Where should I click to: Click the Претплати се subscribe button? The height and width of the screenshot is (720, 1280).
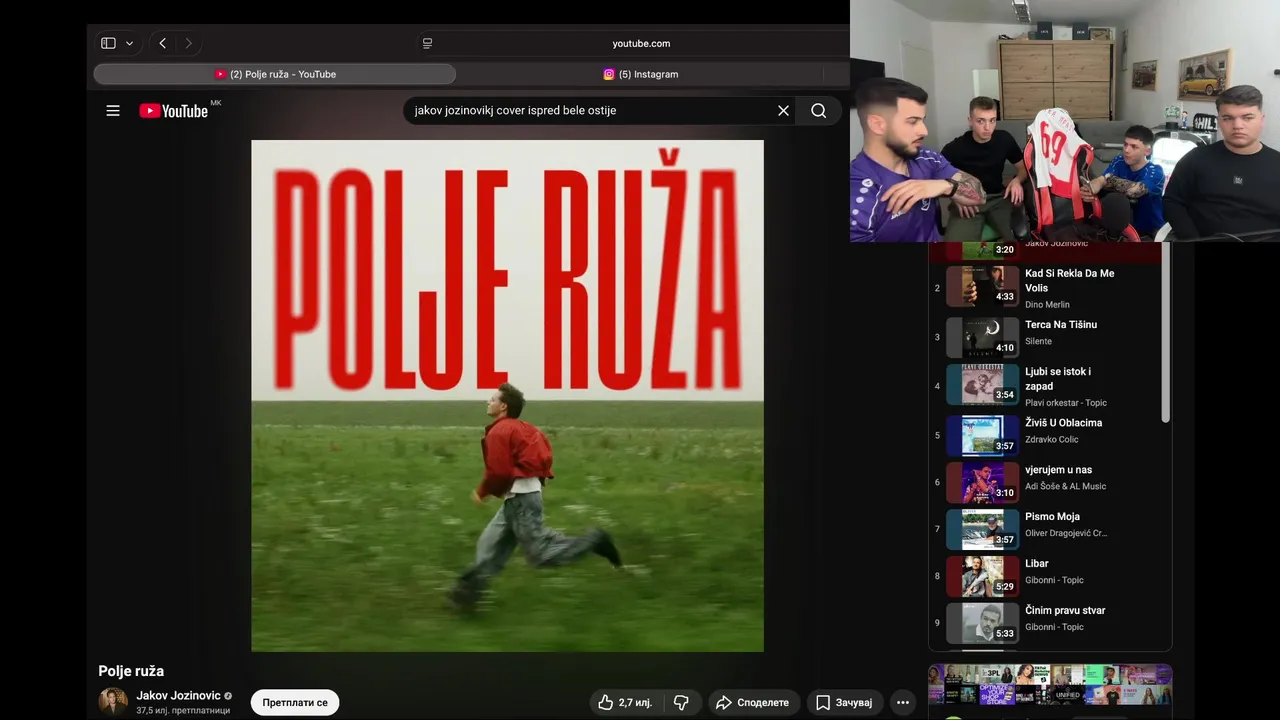[x=295, y=703]
